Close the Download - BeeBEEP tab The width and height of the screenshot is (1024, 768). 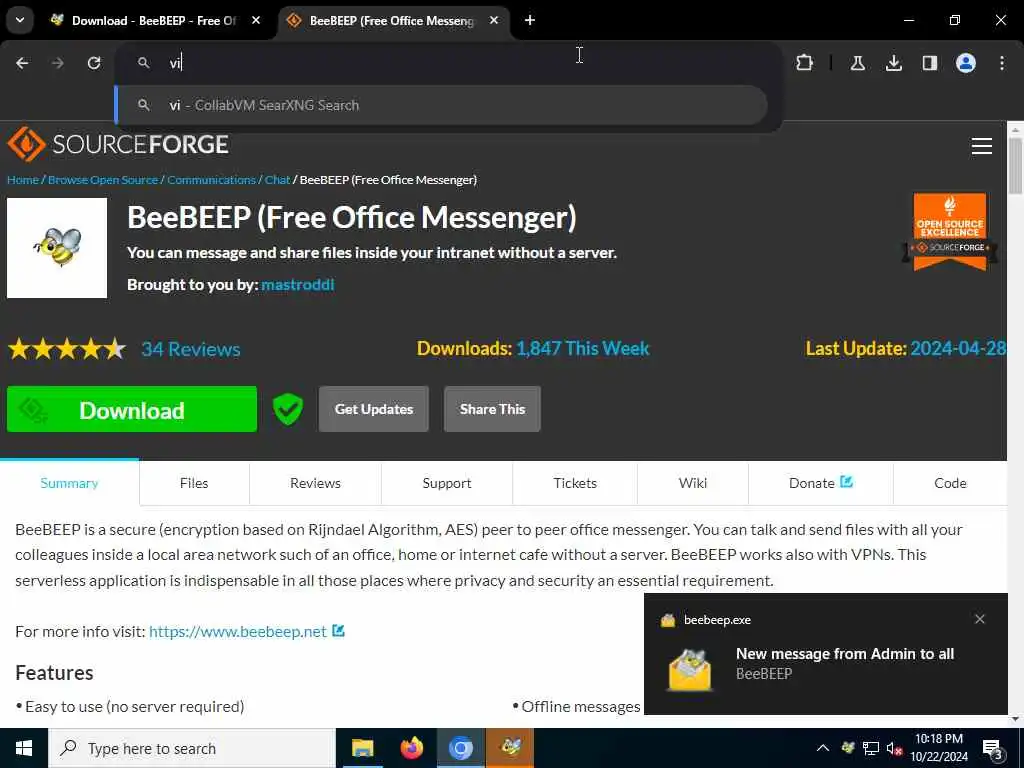click(256, 20)
